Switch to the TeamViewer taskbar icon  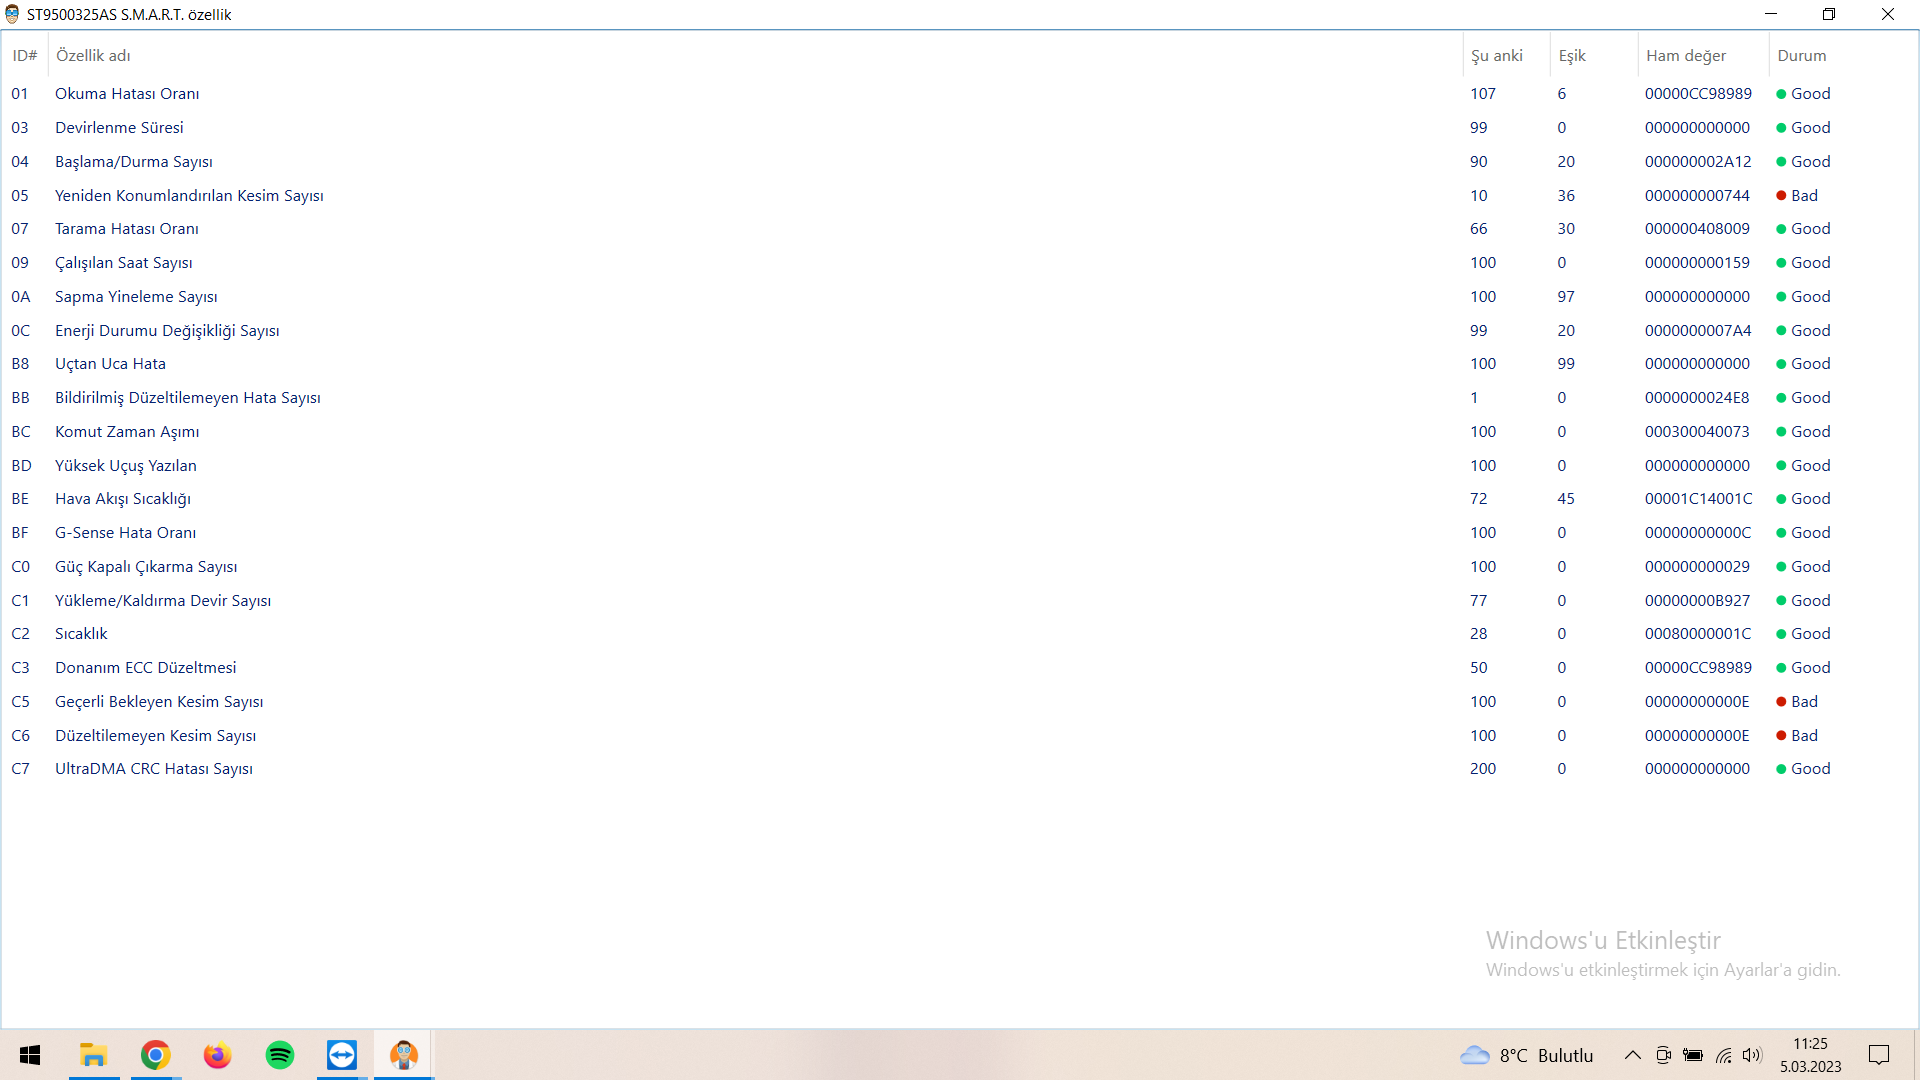pyautogui.click(x=342, y=1055)
